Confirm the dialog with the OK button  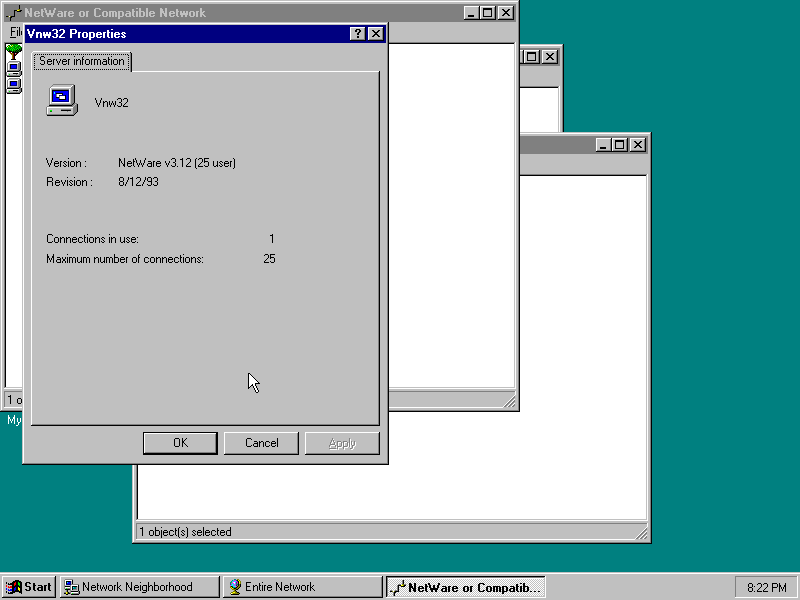click(x=180, y=443)
